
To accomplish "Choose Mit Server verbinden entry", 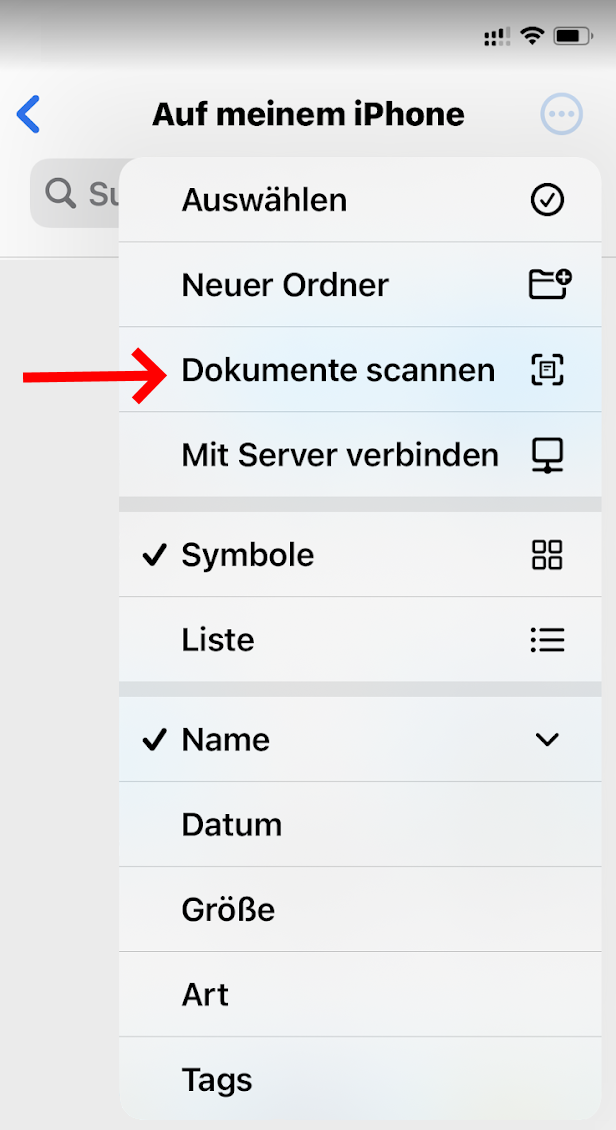I will pyautogui.click(x=340, y=456).
